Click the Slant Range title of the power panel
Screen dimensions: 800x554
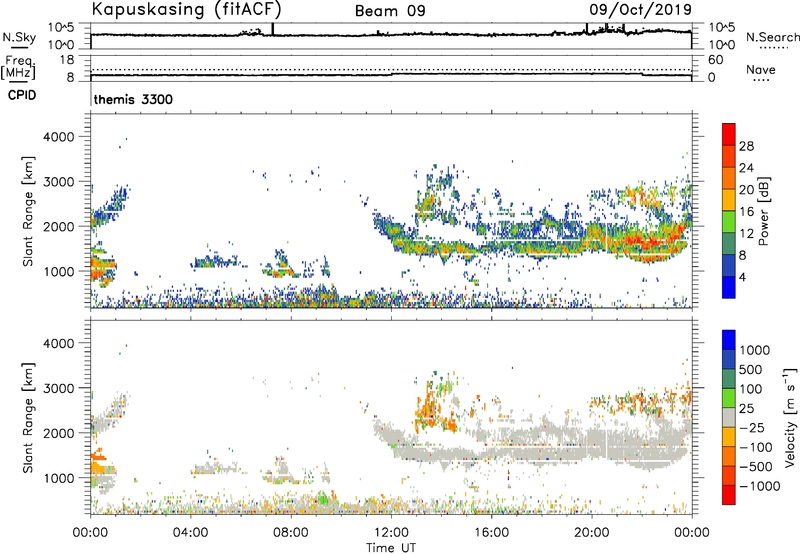coord(28,211)
